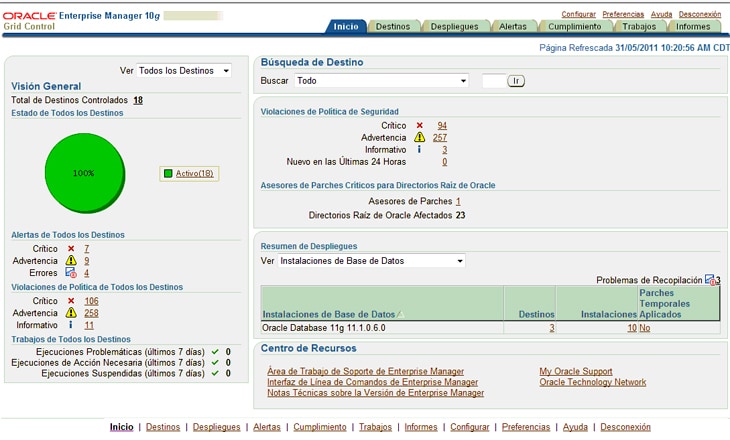Click the Errores alert icon
730x440 pixels.
click(71, 272)
